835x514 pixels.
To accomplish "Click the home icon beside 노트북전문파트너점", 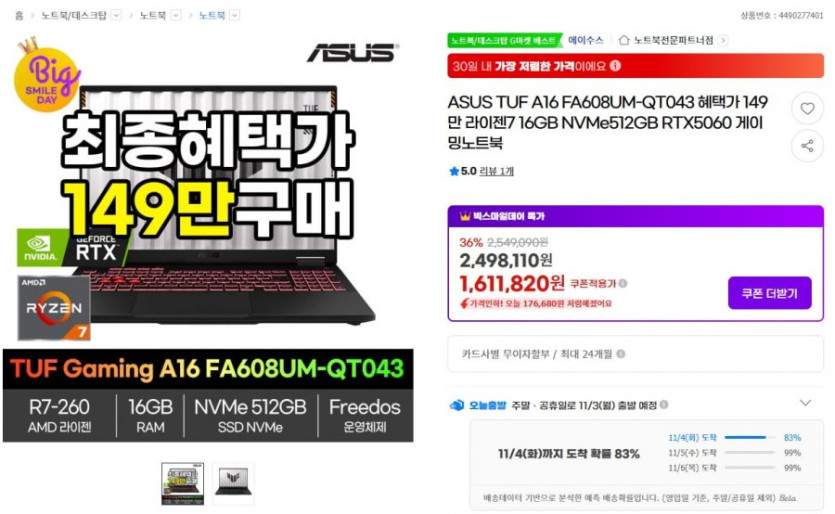I will (x=624, y=40).
